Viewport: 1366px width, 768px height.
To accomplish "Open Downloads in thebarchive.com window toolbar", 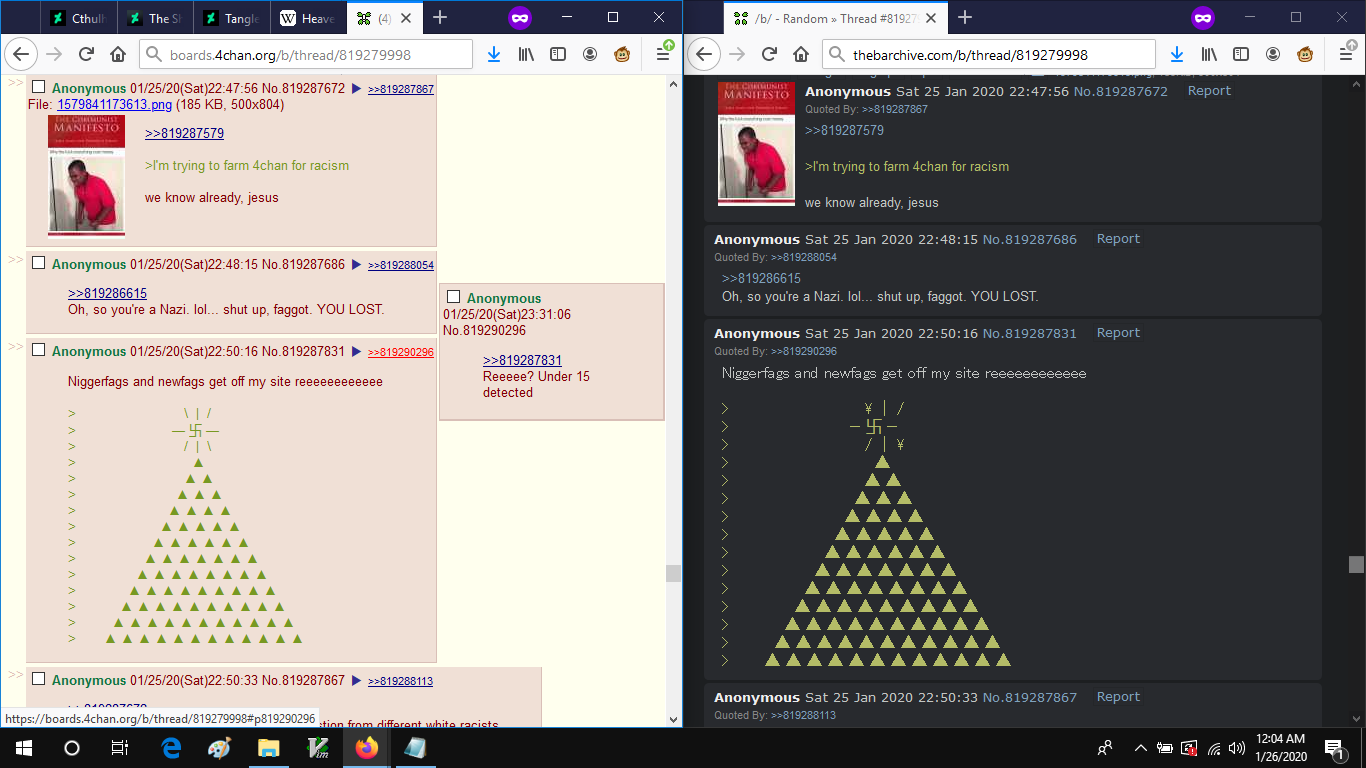I will pyautogui.click(x=1177, y=55).
